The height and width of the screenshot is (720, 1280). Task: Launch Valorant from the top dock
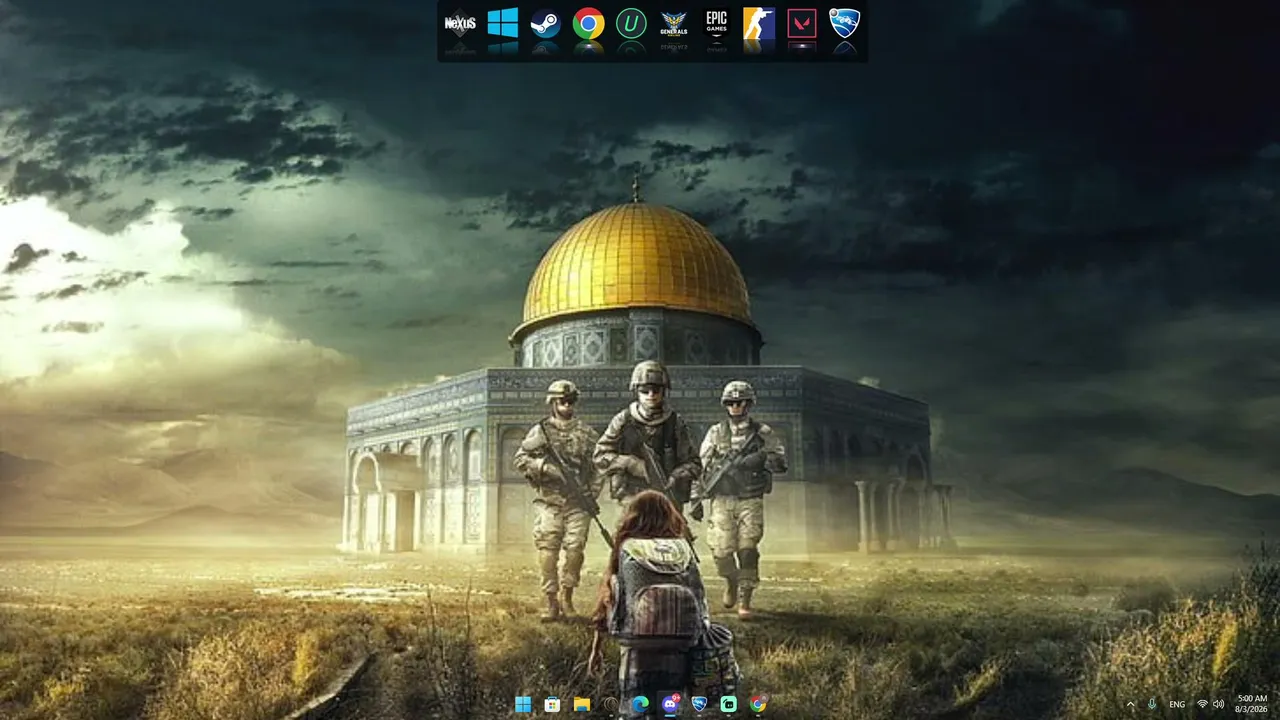click(x=802, y=23)
